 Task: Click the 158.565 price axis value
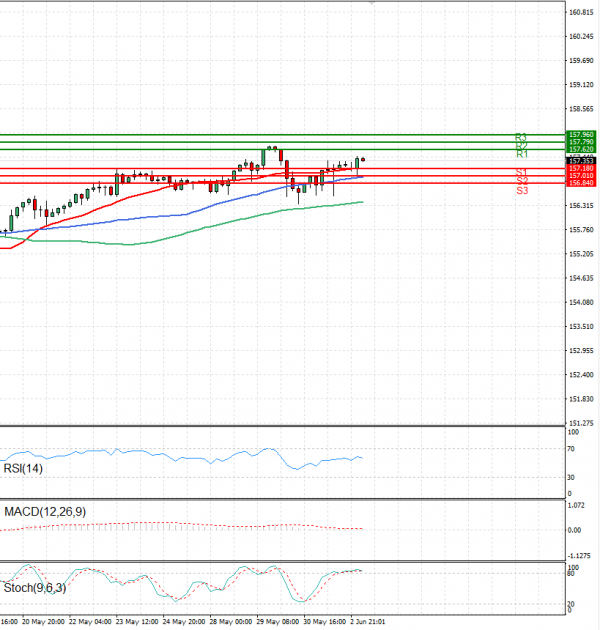pos(581,109)
